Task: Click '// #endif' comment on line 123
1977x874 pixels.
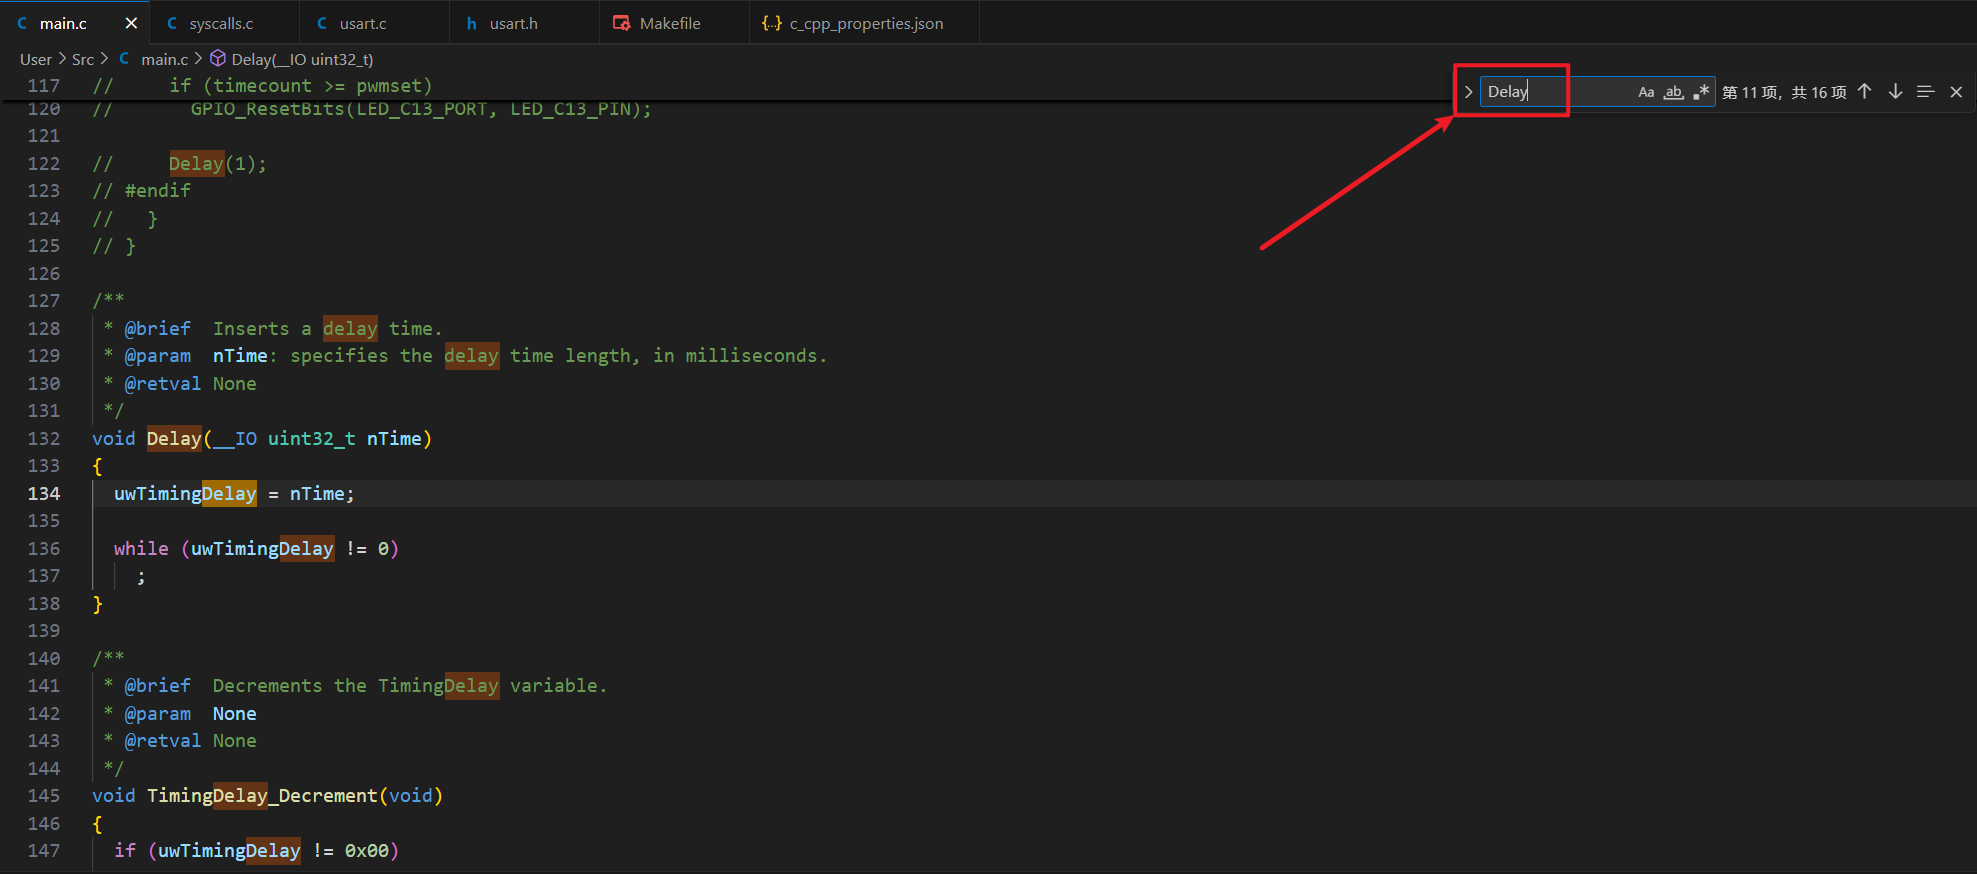Action: pyautogui.click(x=141, y=191)
